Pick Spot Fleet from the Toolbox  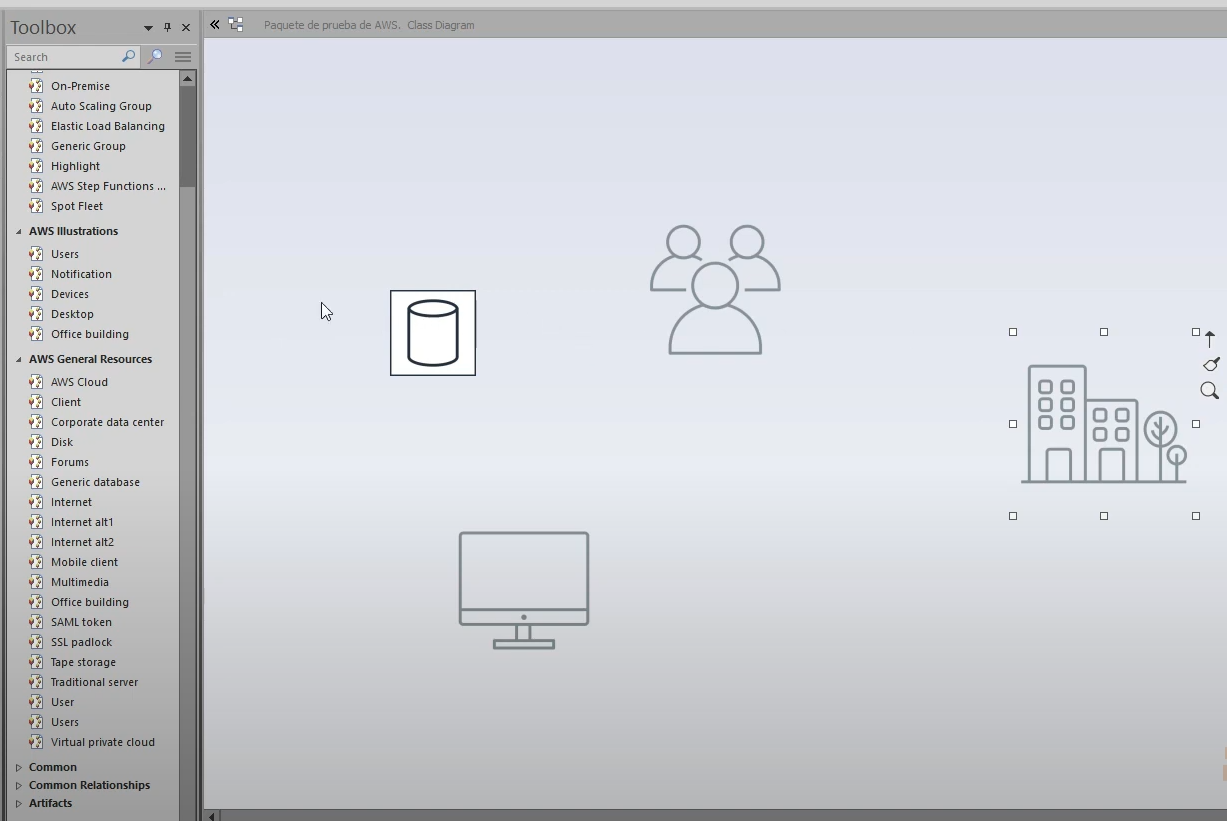[x=77, y=206]
